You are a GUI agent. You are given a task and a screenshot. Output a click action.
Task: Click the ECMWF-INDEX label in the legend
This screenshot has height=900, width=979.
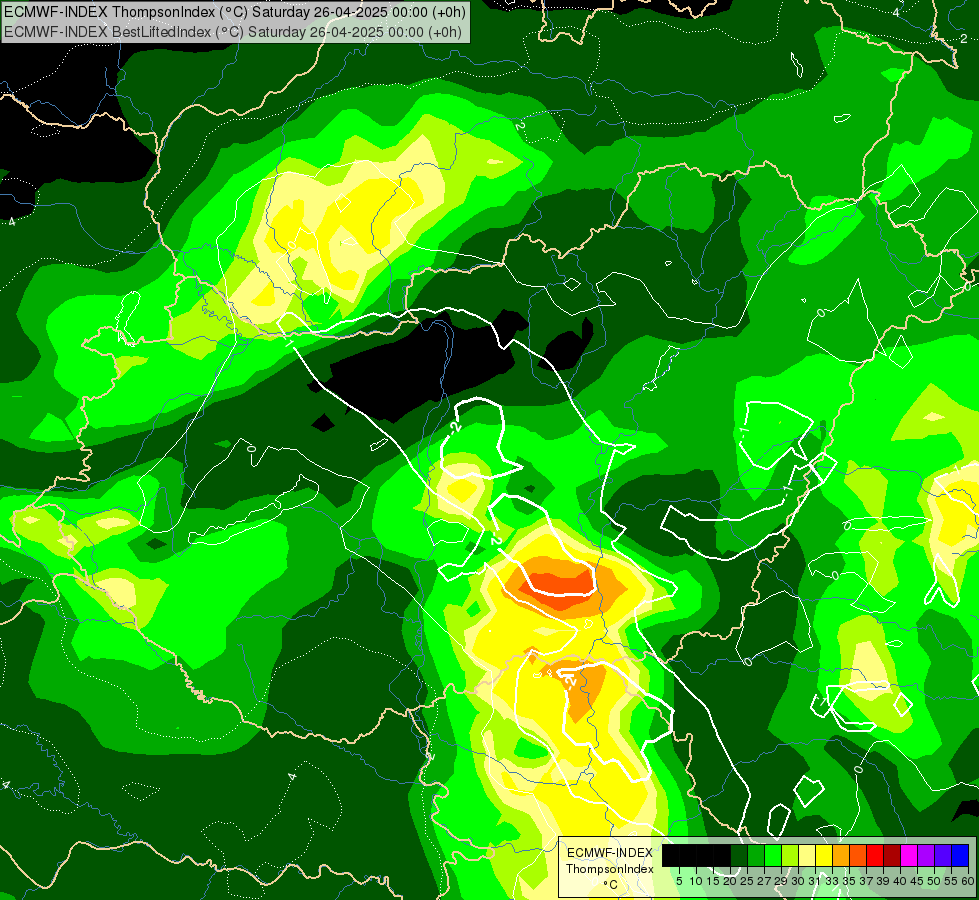[x=609, y=853]
